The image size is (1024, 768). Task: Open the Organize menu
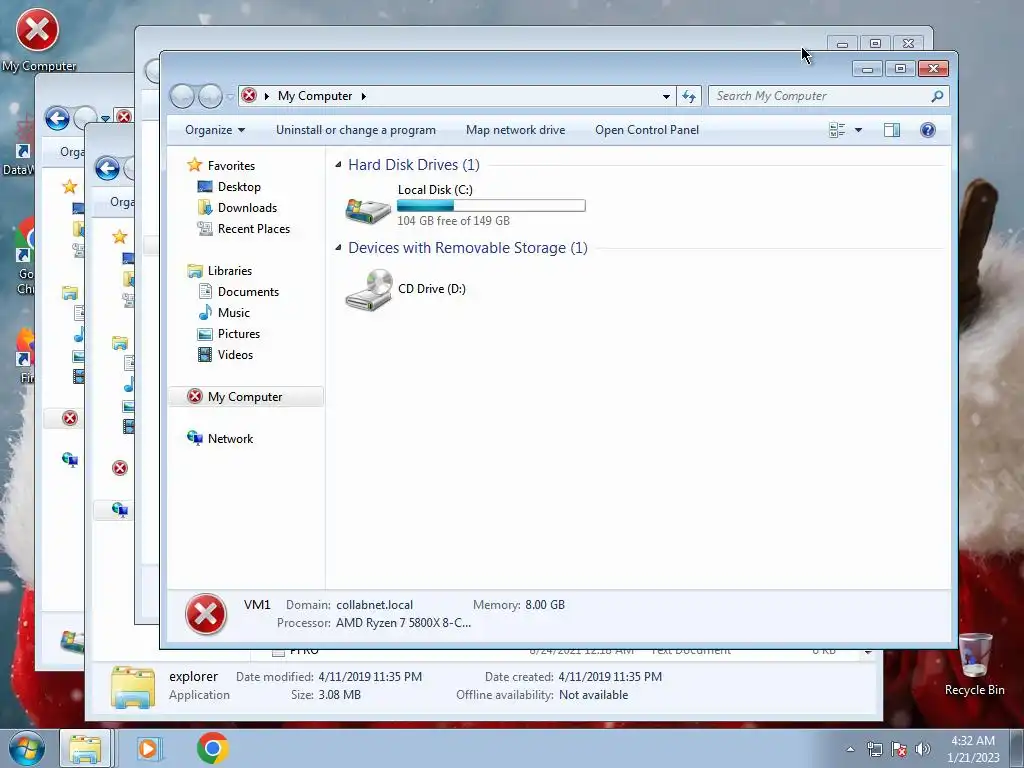(215, 130)
